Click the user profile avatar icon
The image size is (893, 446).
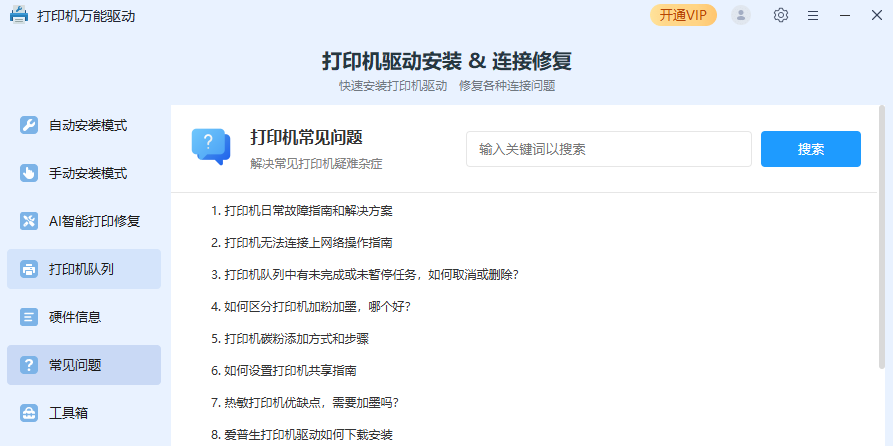tap(741, 15)
